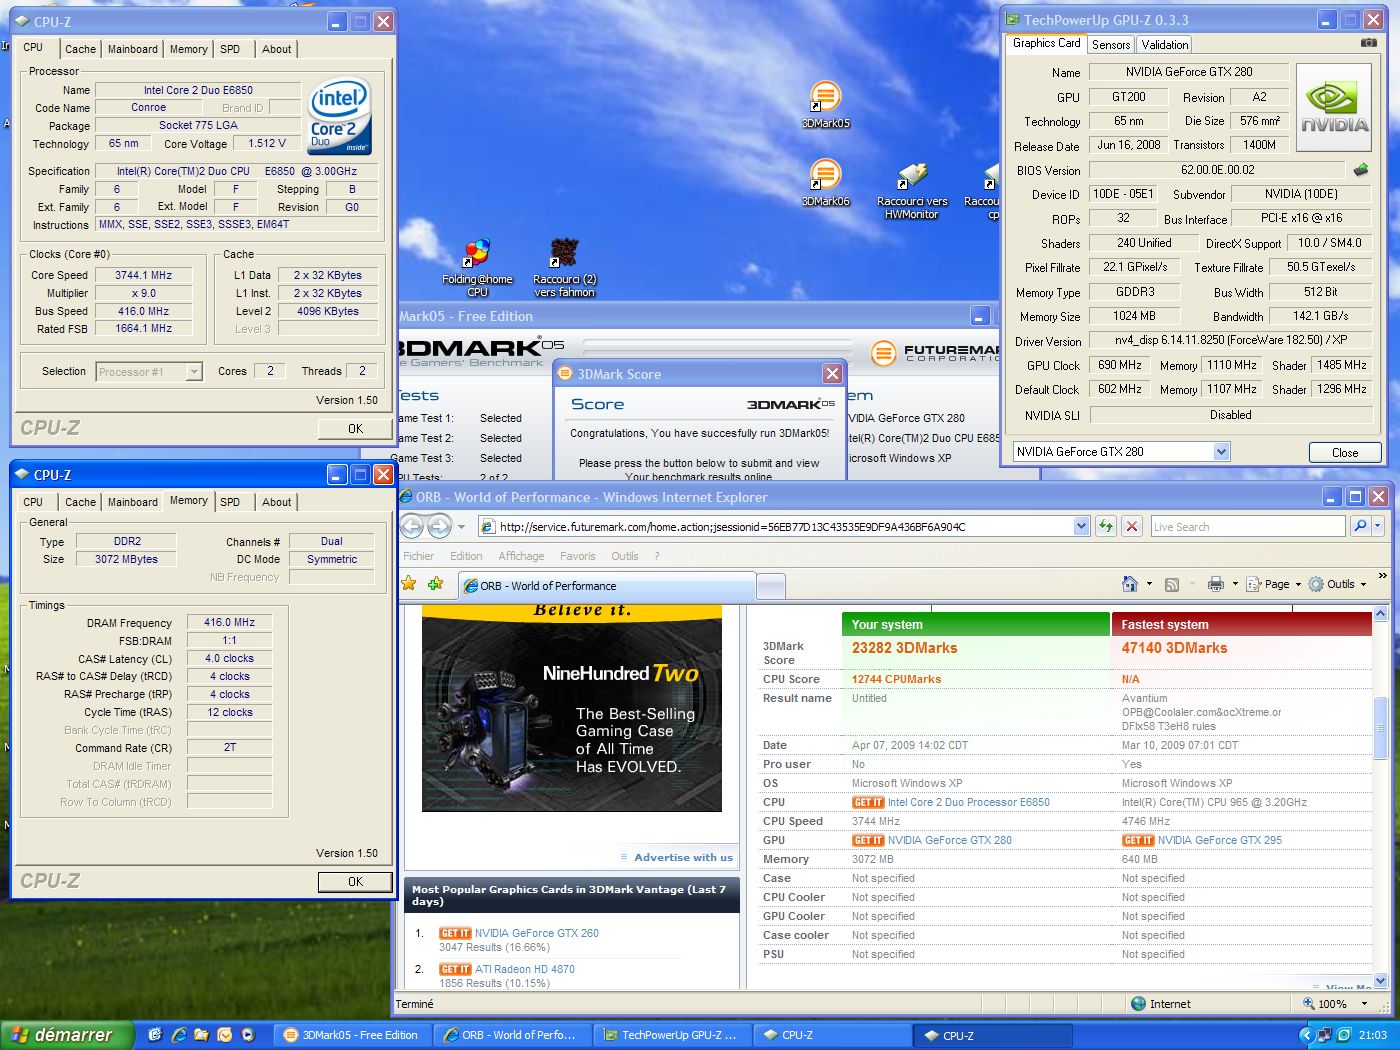
Task: Open a new tab in Internet Explorer
Action: point(771,586)
